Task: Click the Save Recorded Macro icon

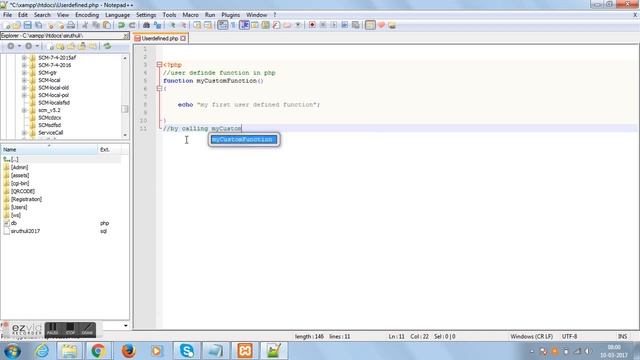Action: click(356, 25)
